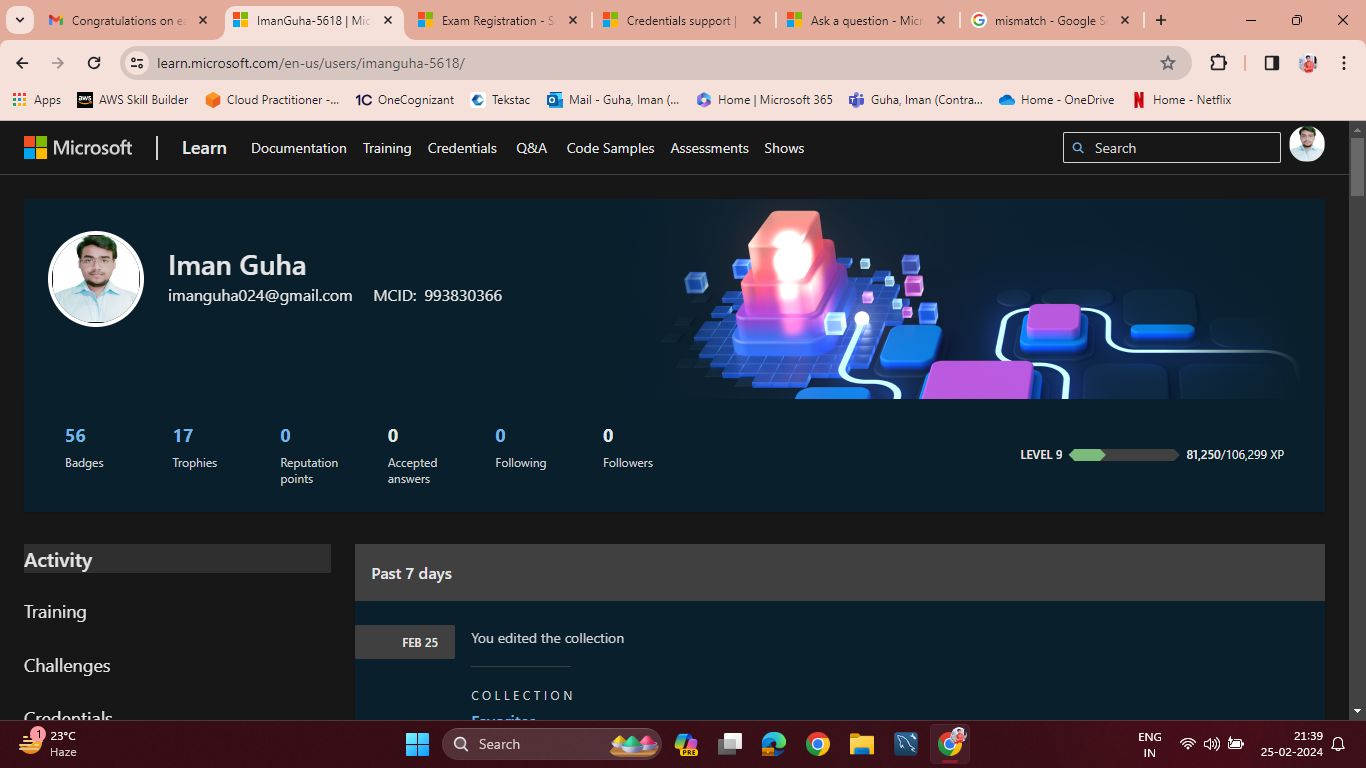This screenshot has width=1366, height=768.
Task: Open Mail - Guha, Iman bookmark
Action: click(x=613, y=100)
